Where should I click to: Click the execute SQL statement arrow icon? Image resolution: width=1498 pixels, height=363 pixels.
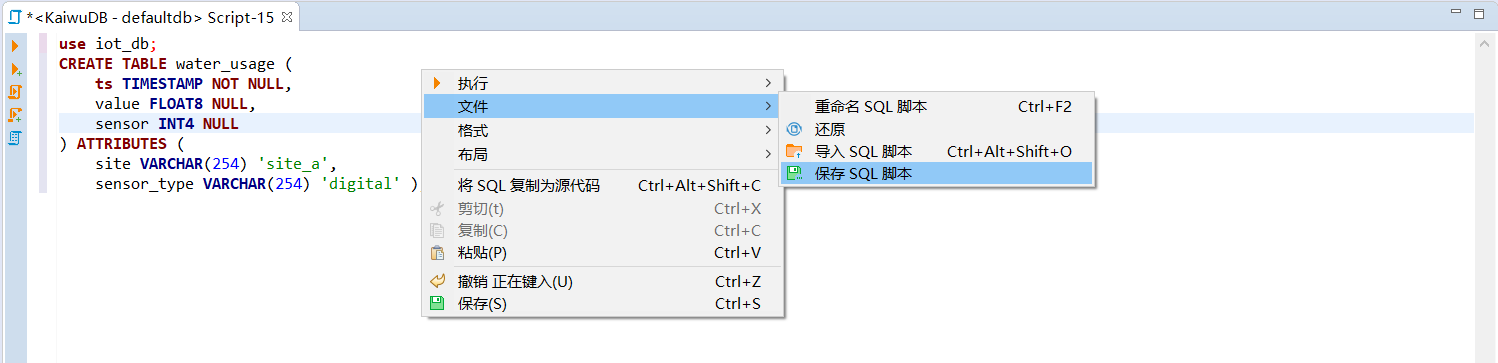point(15,46)
